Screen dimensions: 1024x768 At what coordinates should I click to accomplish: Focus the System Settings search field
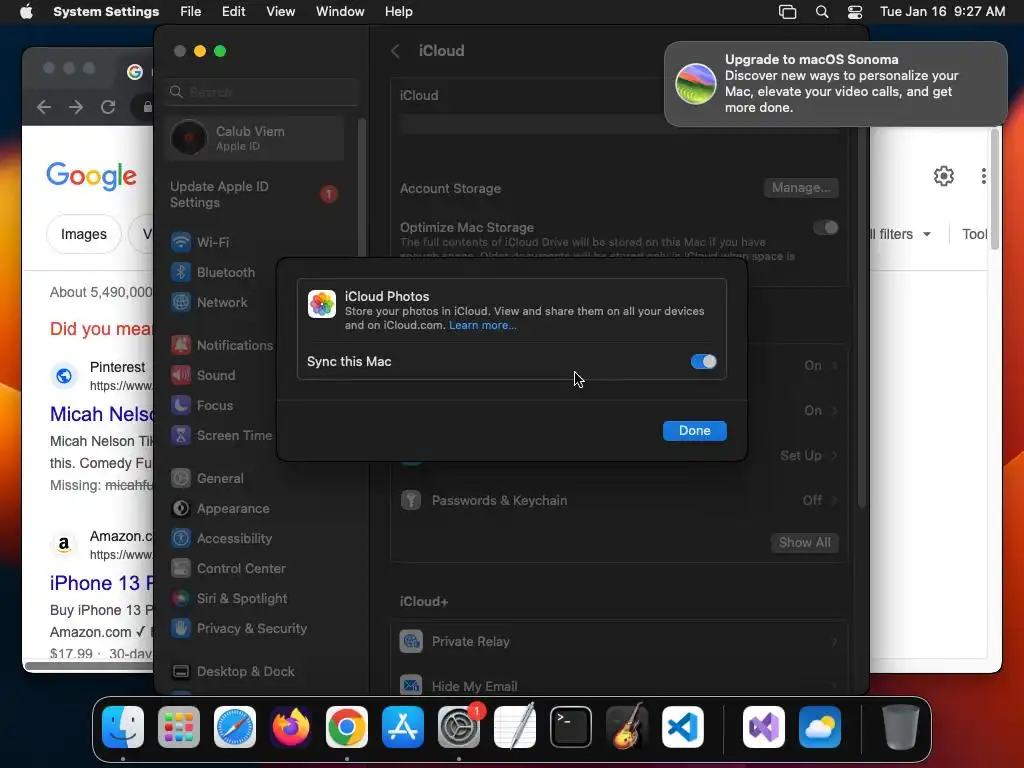263,92
